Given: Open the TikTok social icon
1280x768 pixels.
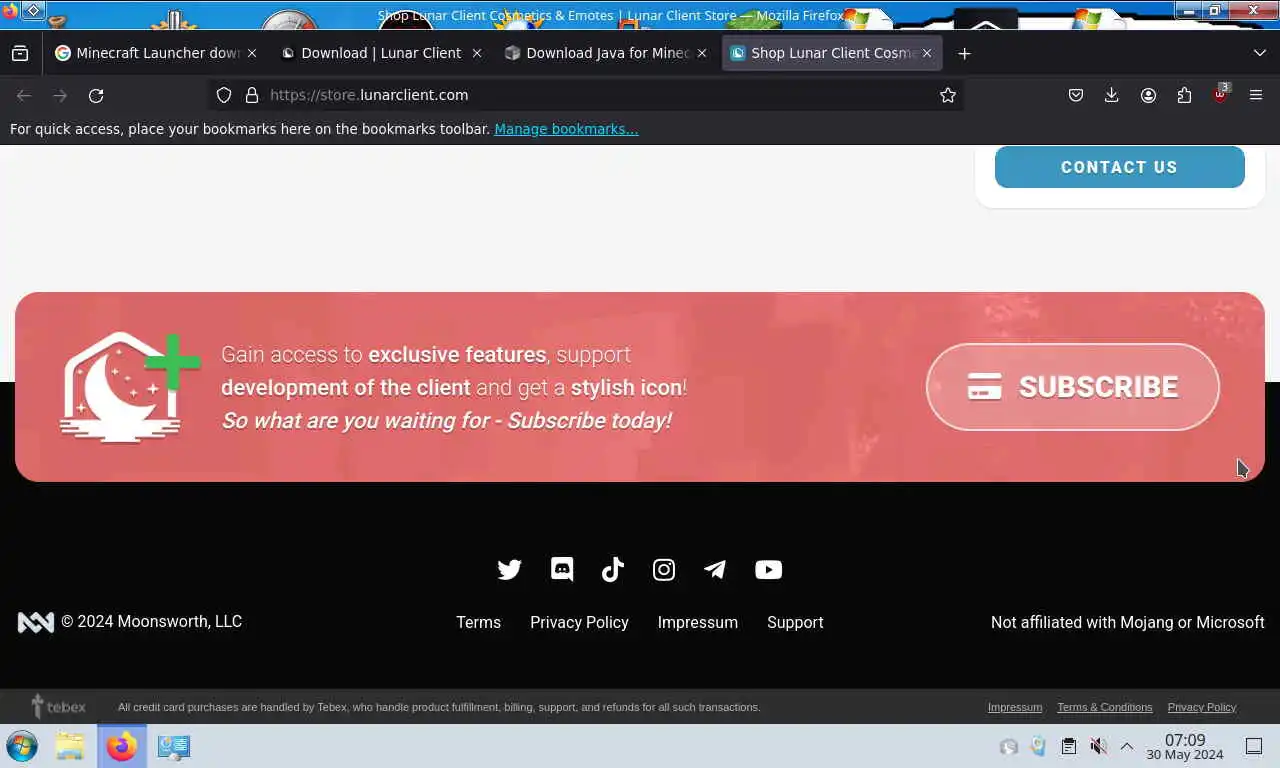Looking at the screenshot, I should pyautogui.click(x=613, y=570).
